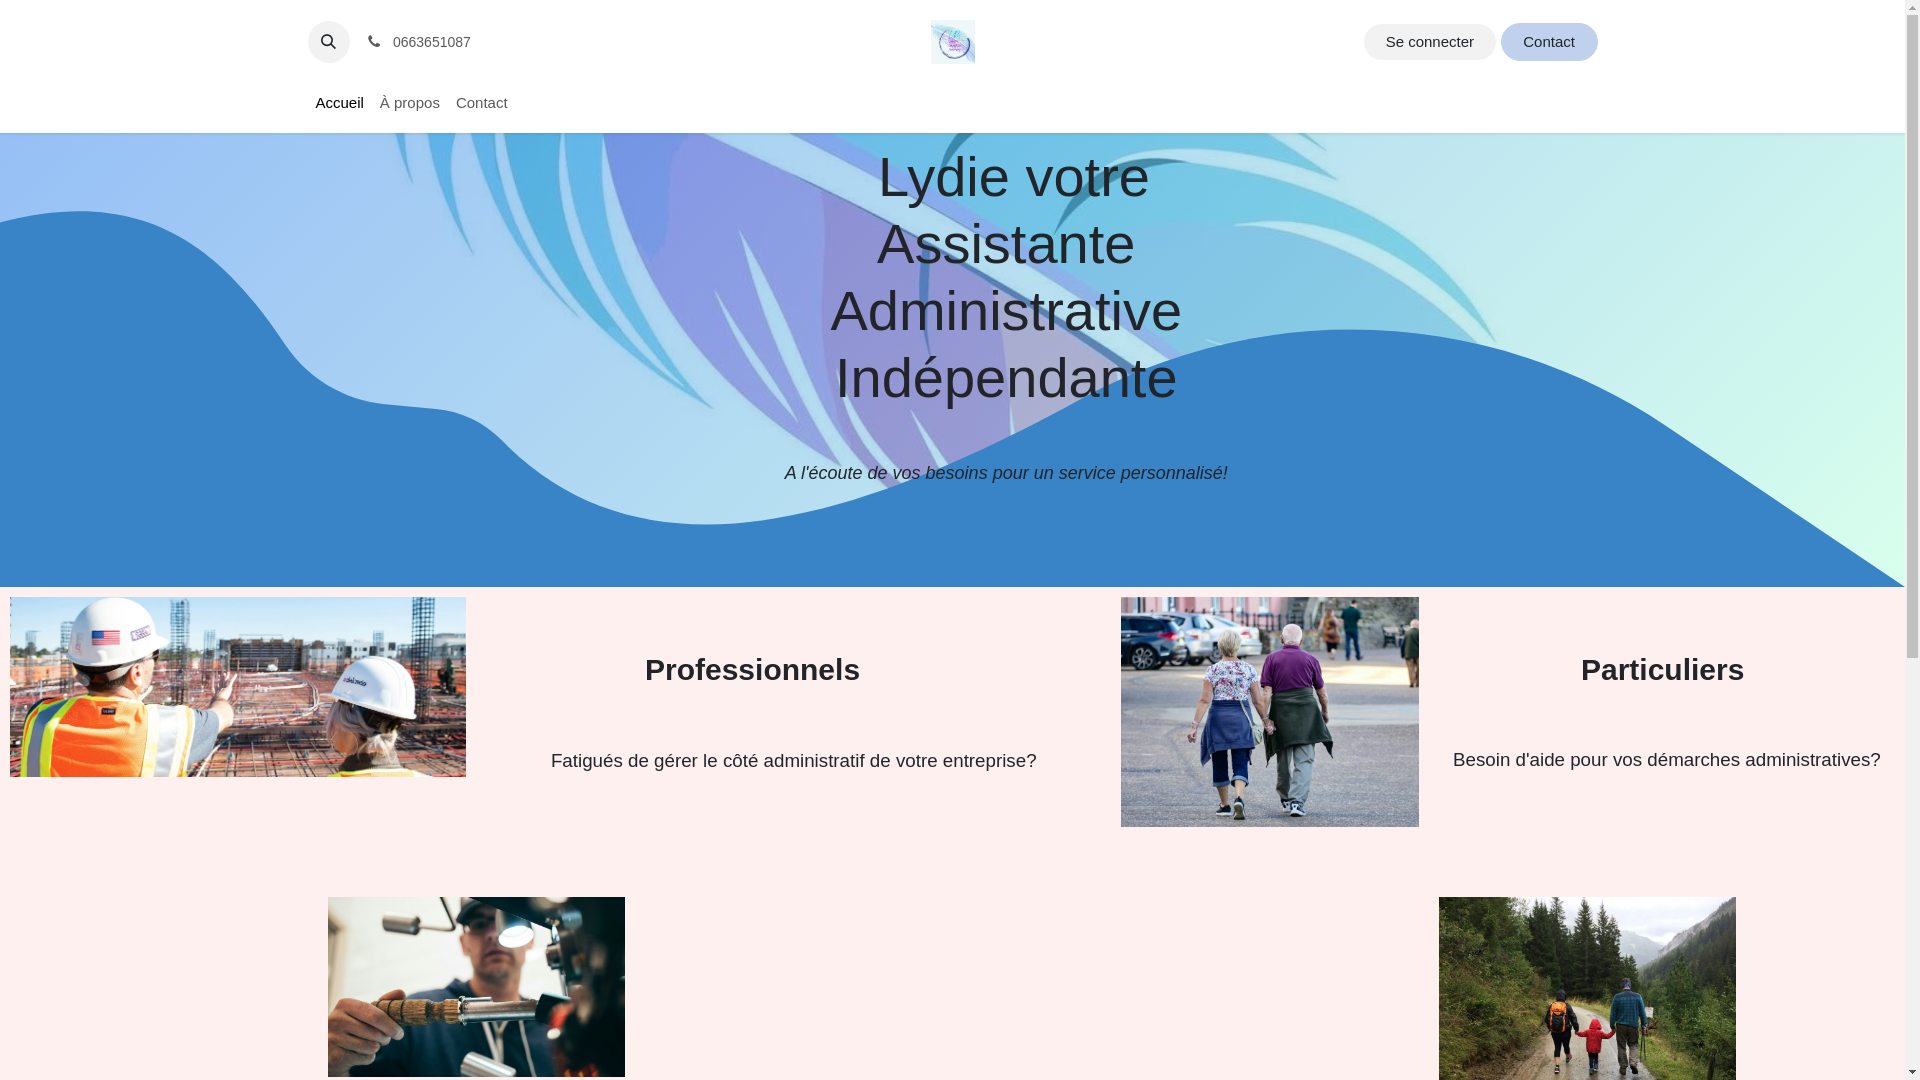
Task: Click the phone number 0663651087
Action: (431, 42)
